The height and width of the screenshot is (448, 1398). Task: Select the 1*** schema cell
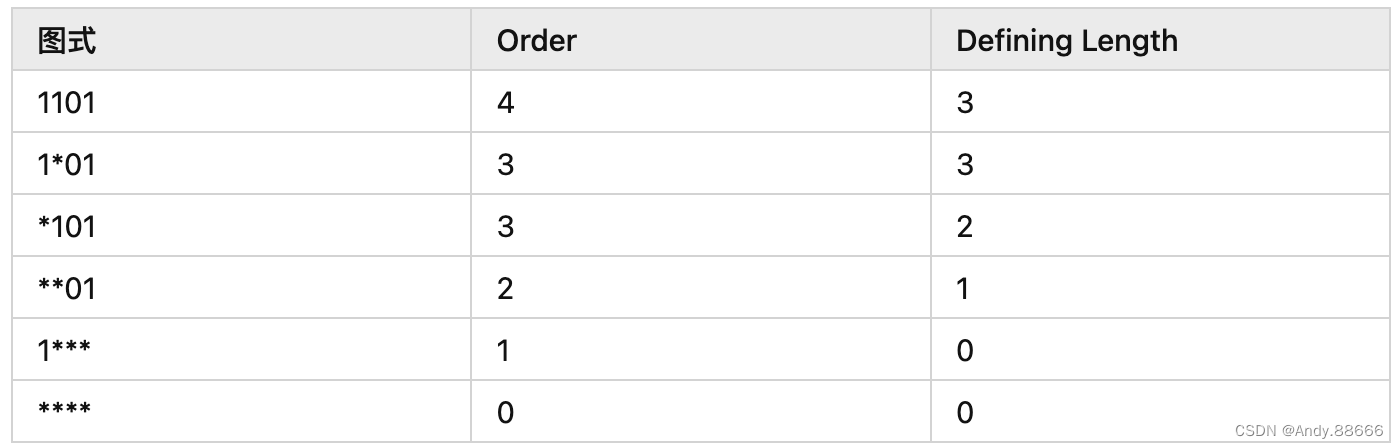(64, 350)
